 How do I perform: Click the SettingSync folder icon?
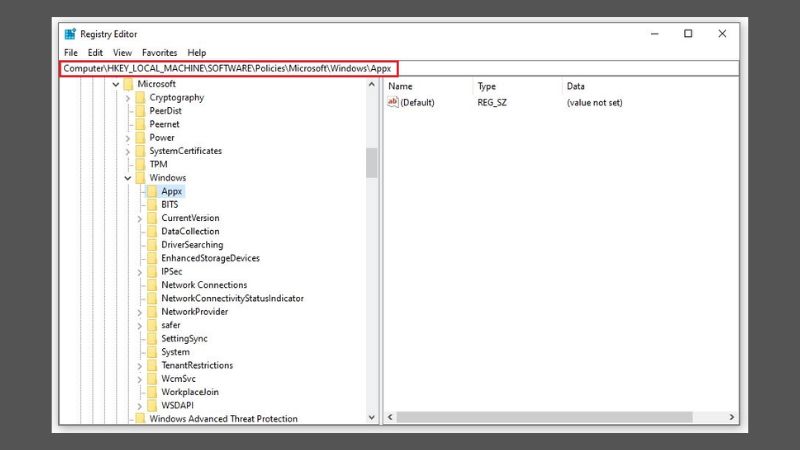(151, 339)
